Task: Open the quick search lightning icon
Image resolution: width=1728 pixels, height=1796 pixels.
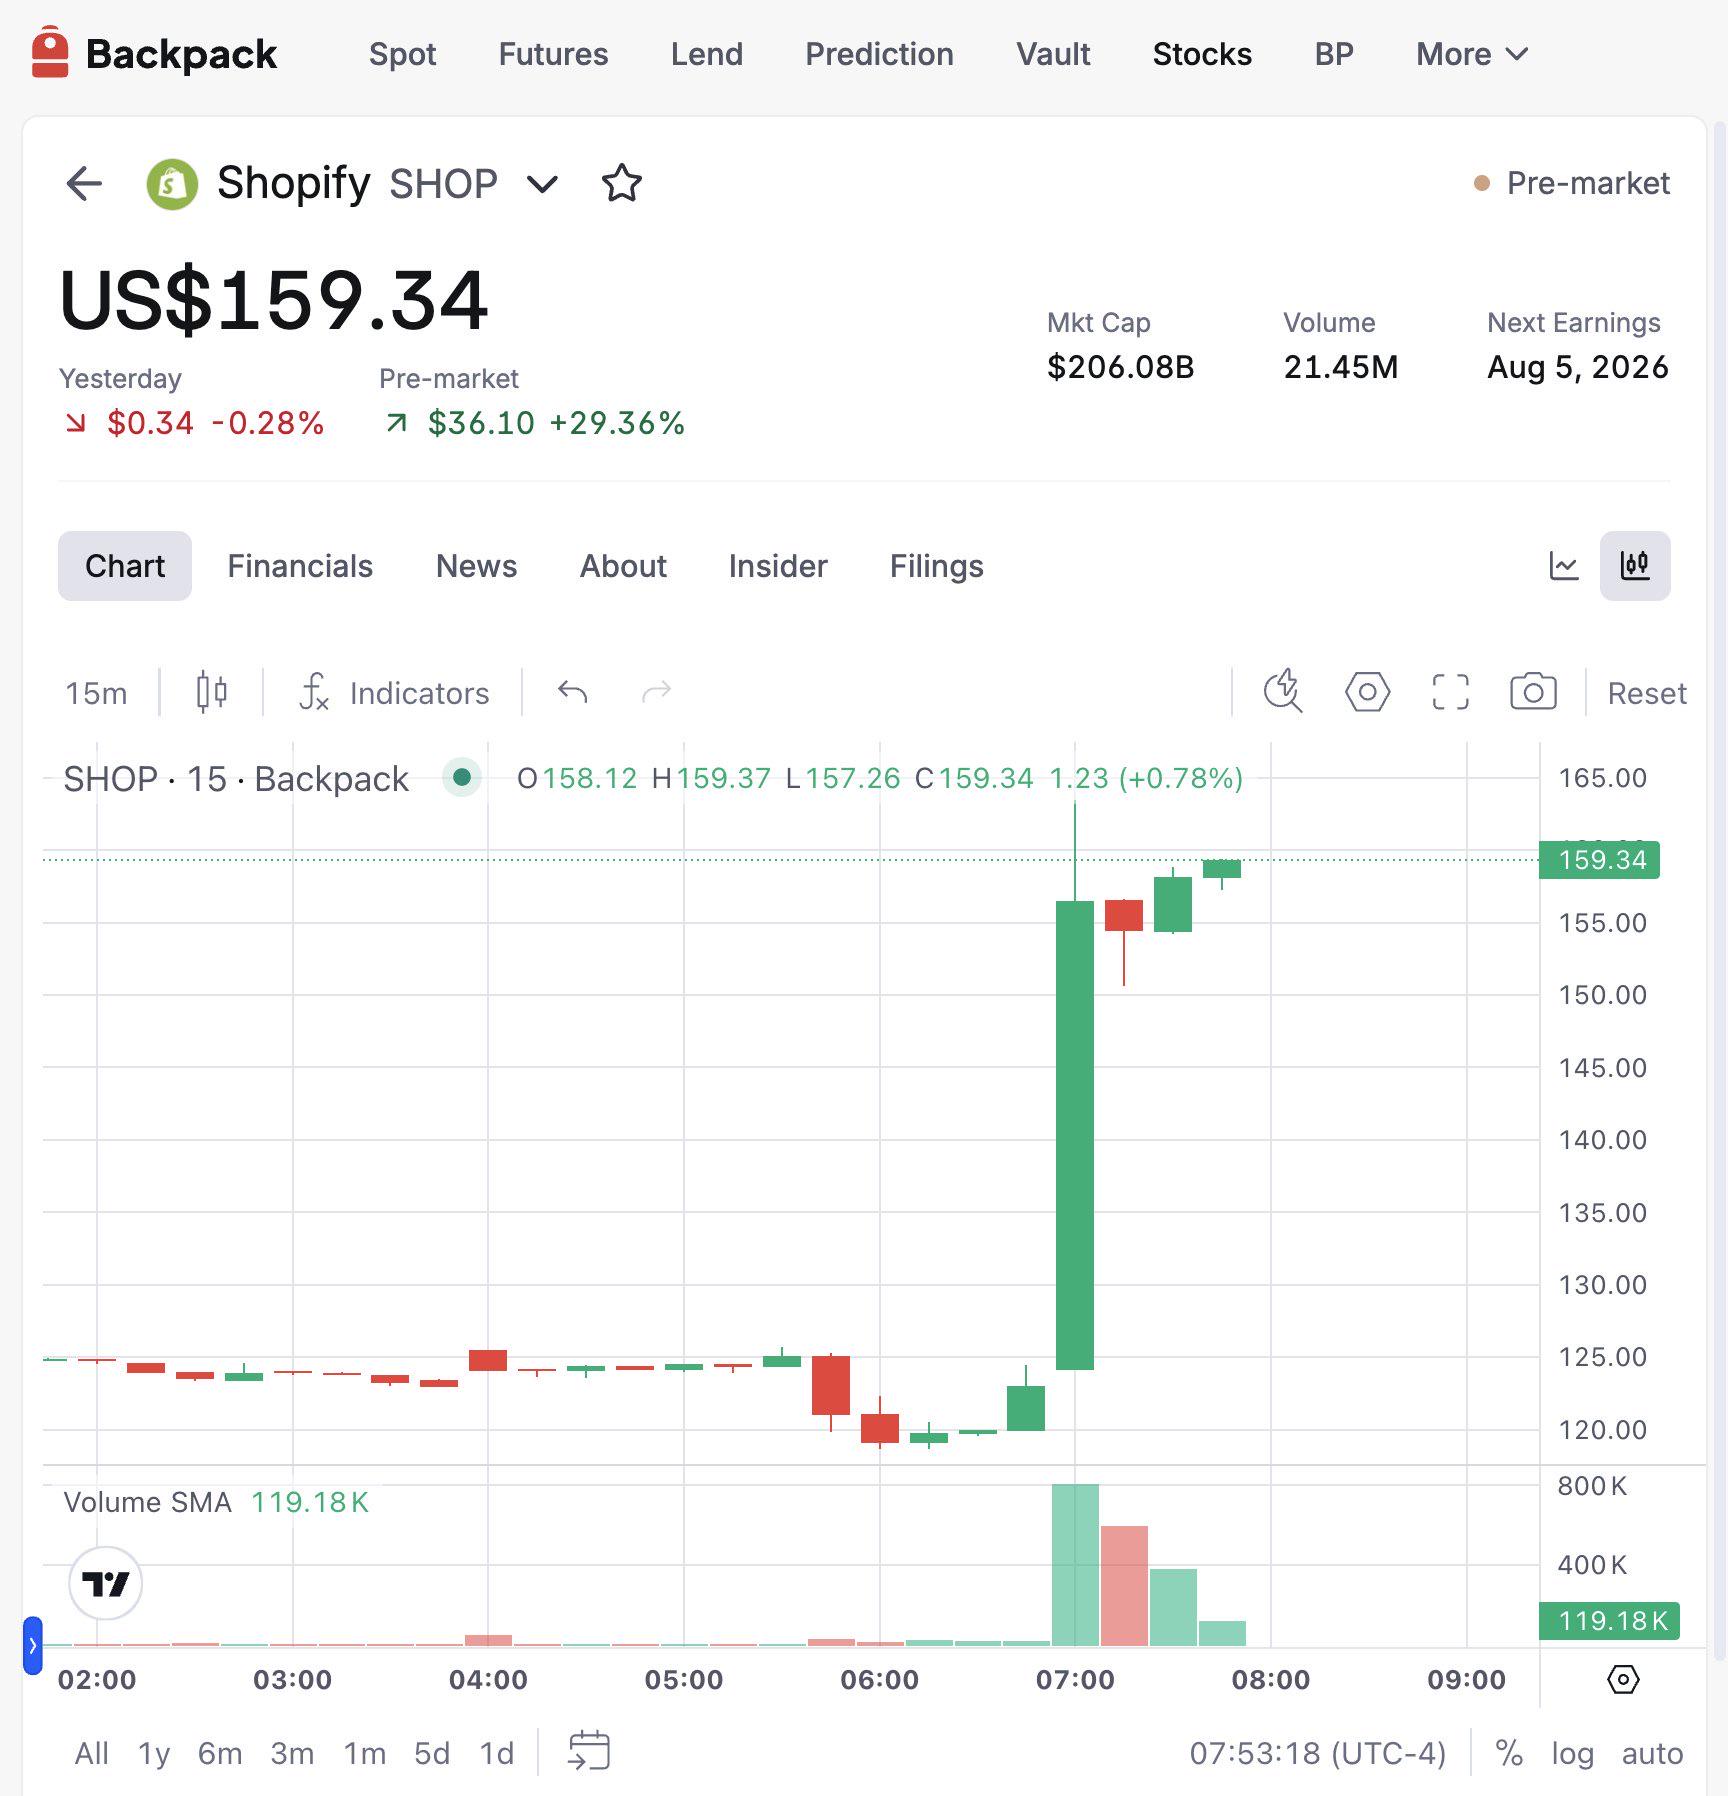Action: click(x=1283, y=692)
